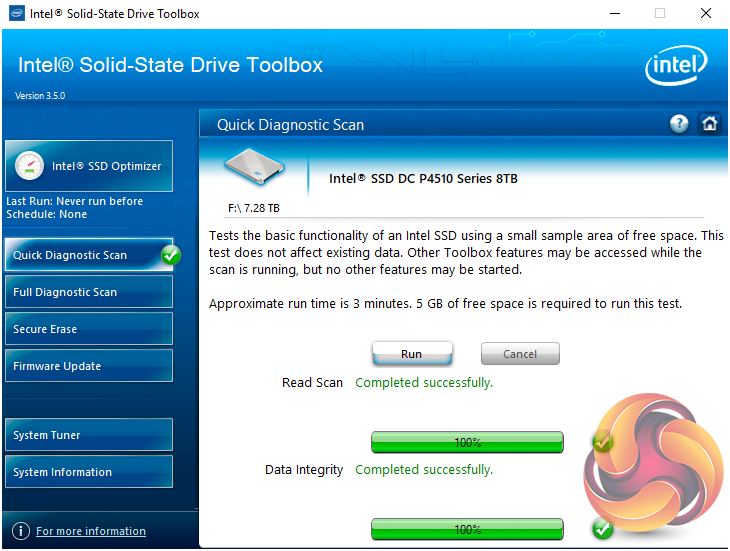Image resolution: width=730 pixels, height=551 pixels.
Task: Open System Tuner
Action: pyautogui.click(x=89, y=435)
